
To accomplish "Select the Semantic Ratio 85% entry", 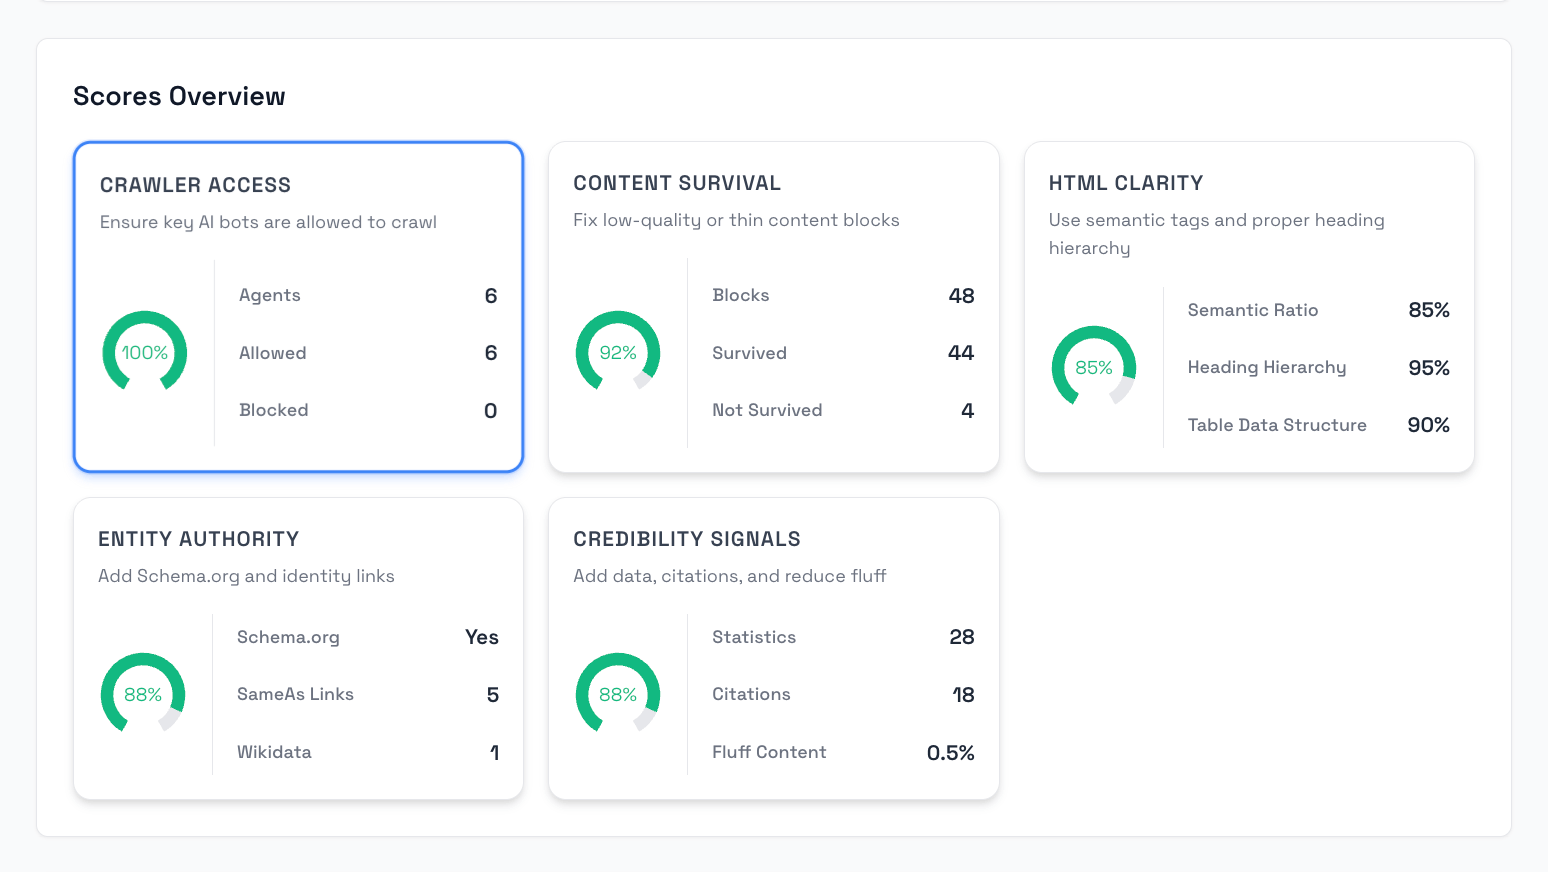I will point(1316,310).
